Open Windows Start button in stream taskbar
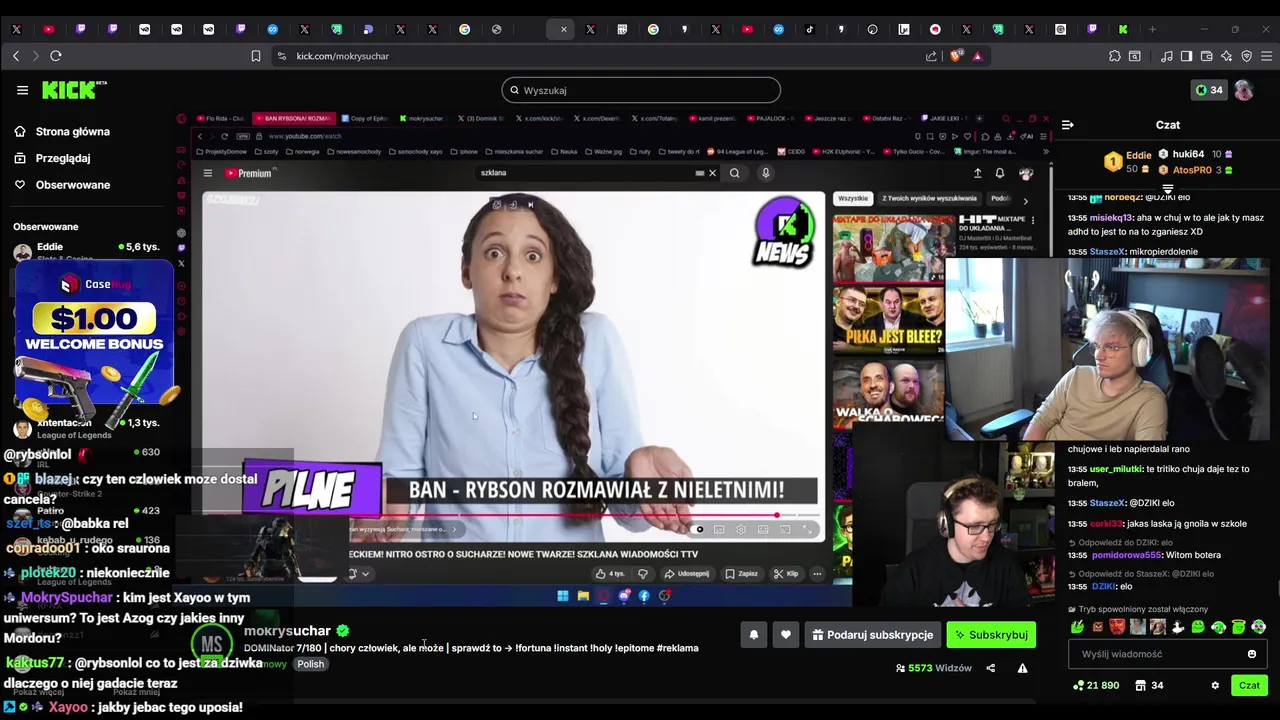The width and height of the screenshot is (1280, 720). [563, 596]
